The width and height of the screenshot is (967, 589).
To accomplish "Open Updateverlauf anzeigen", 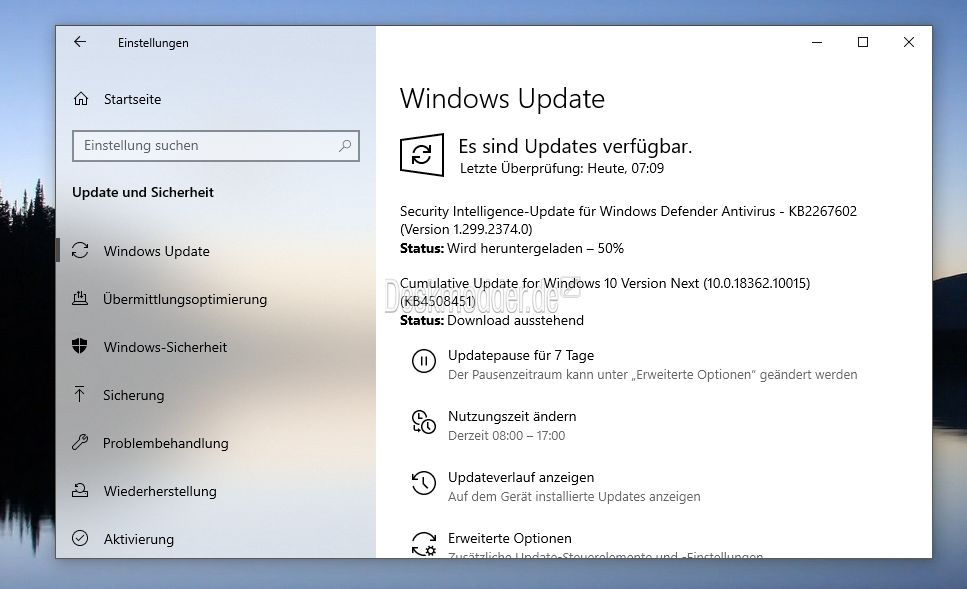I will click(521, 477).
